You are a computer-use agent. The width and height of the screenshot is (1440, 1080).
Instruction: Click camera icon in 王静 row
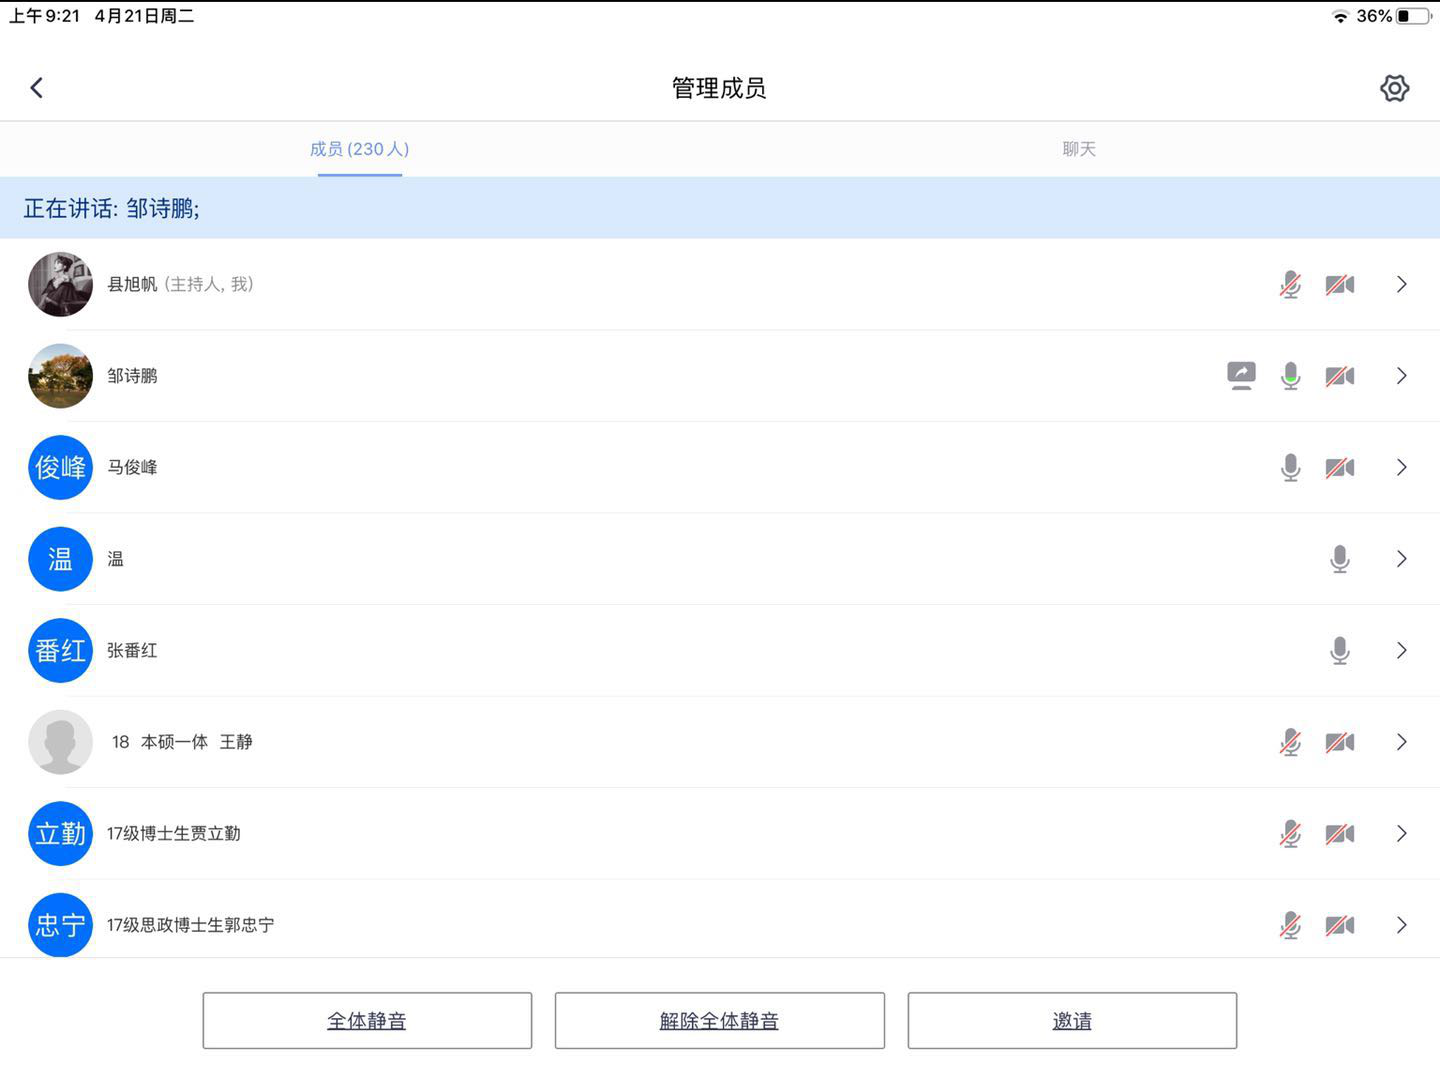[x=1339, y=742]
